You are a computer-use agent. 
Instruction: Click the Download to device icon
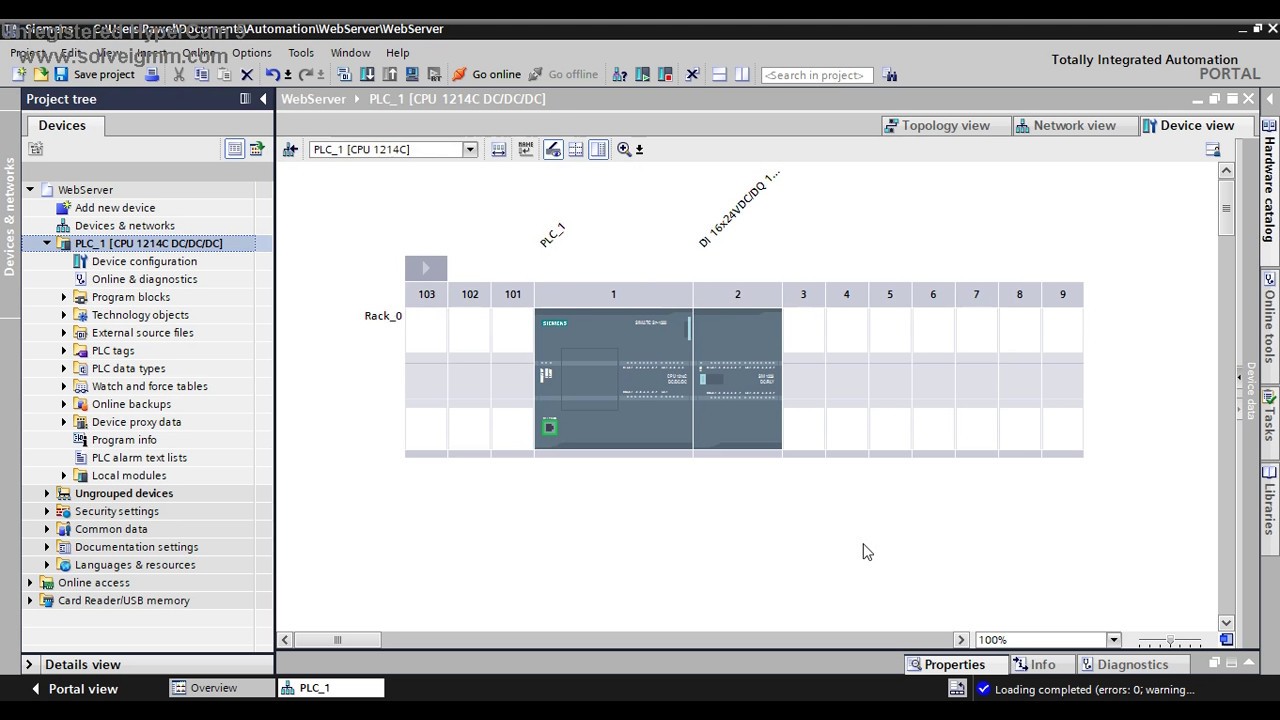tap(367, 74)
